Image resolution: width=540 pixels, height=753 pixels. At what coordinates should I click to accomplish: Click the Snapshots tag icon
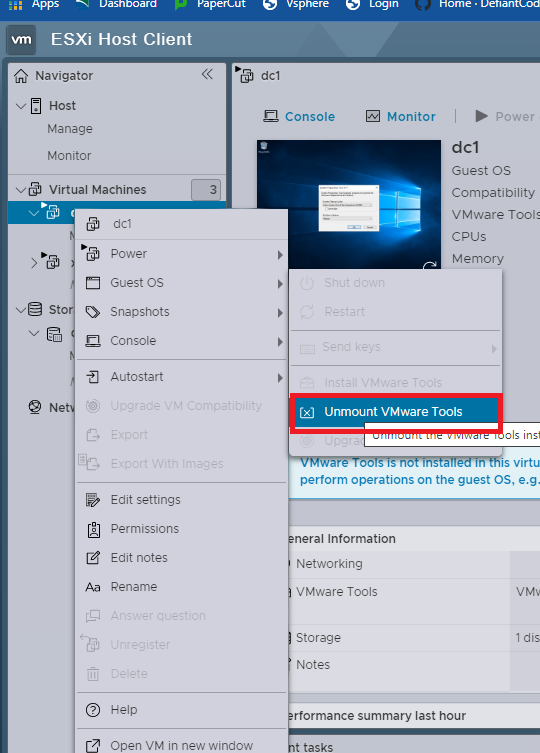tap(93, 312)
